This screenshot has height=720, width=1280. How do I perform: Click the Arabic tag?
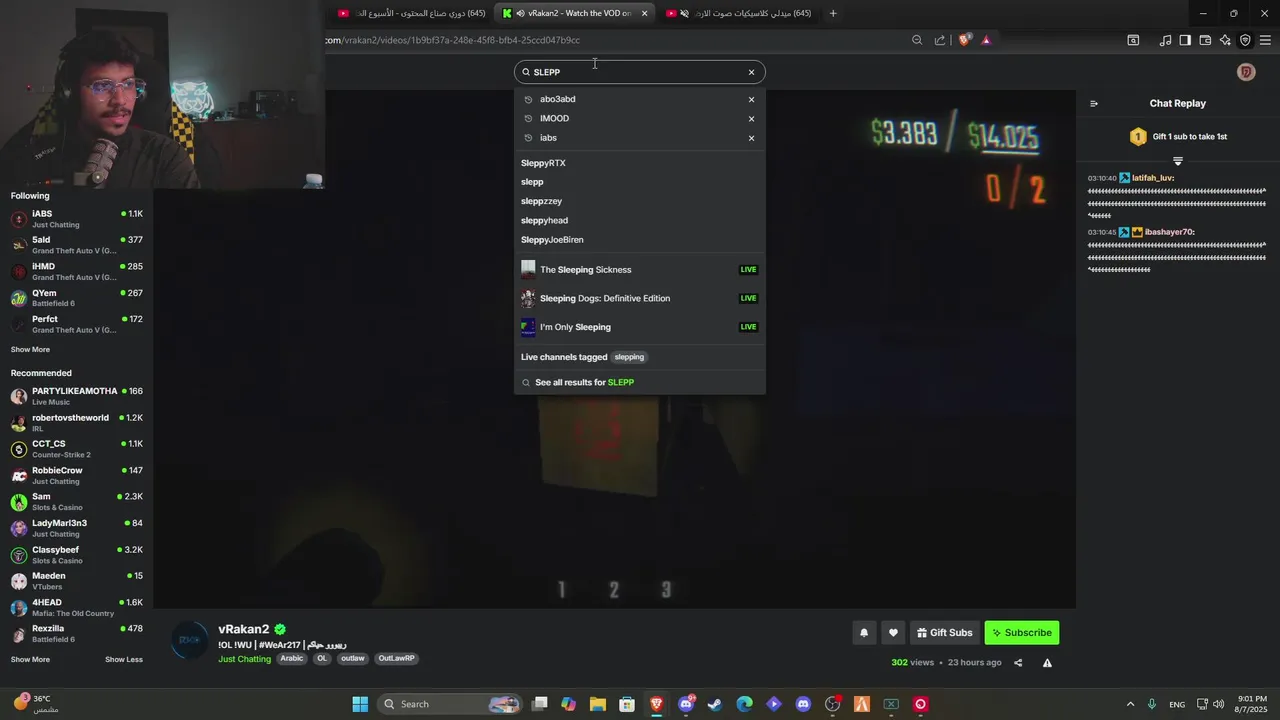click(x=291, y=659)
